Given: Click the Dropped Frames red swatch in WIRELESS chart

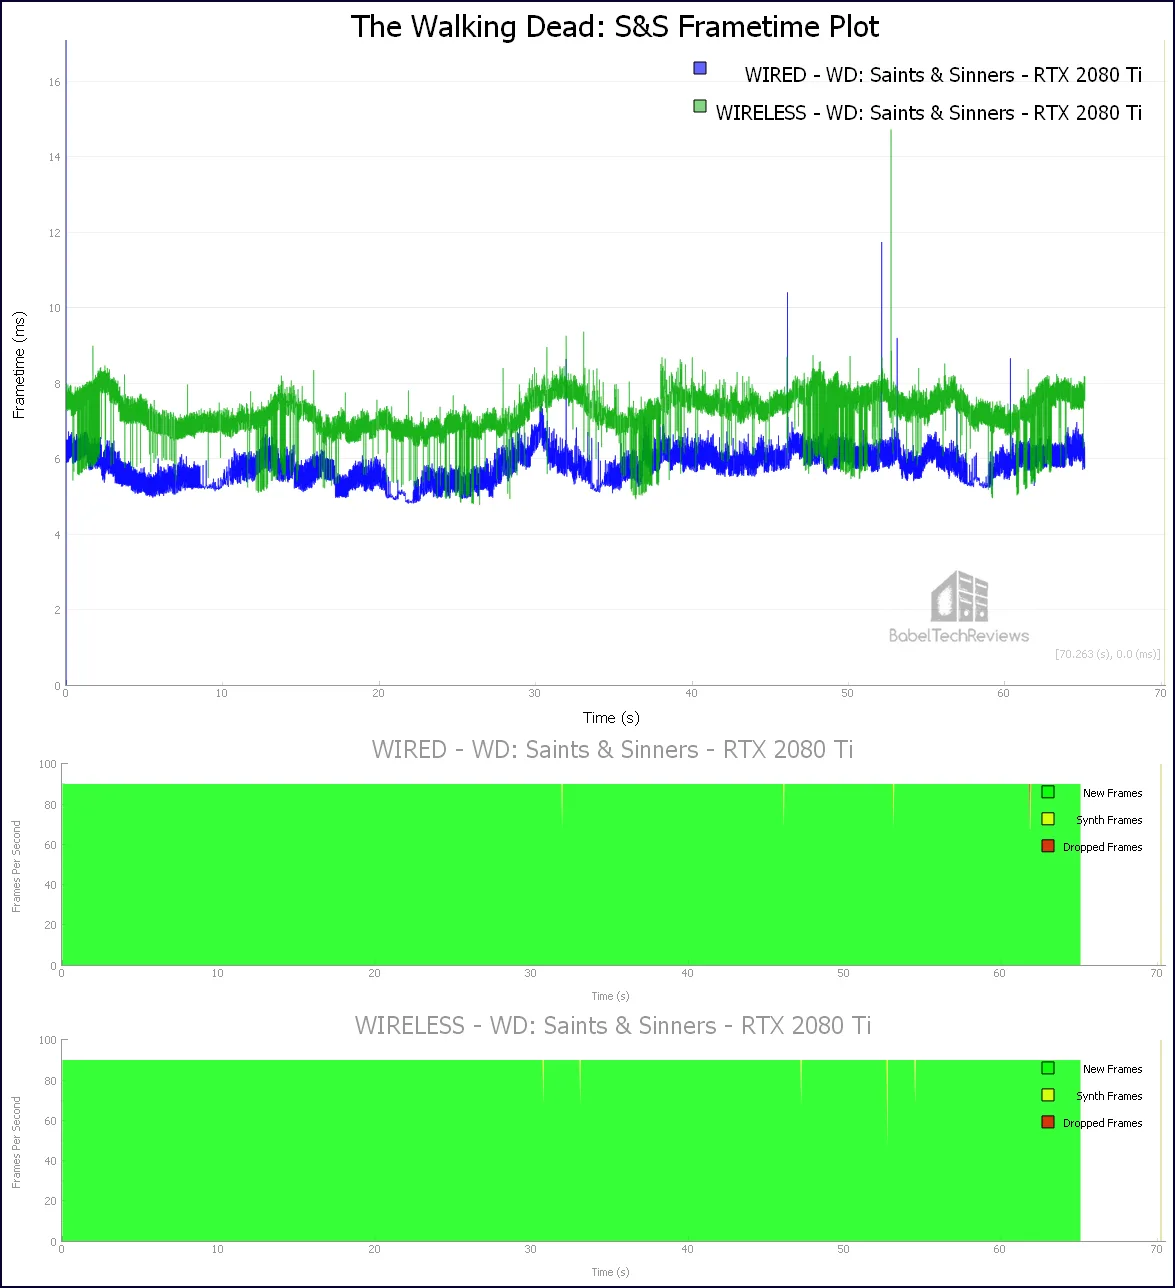Looking at the screenshot, I should click(1048, 1122).
